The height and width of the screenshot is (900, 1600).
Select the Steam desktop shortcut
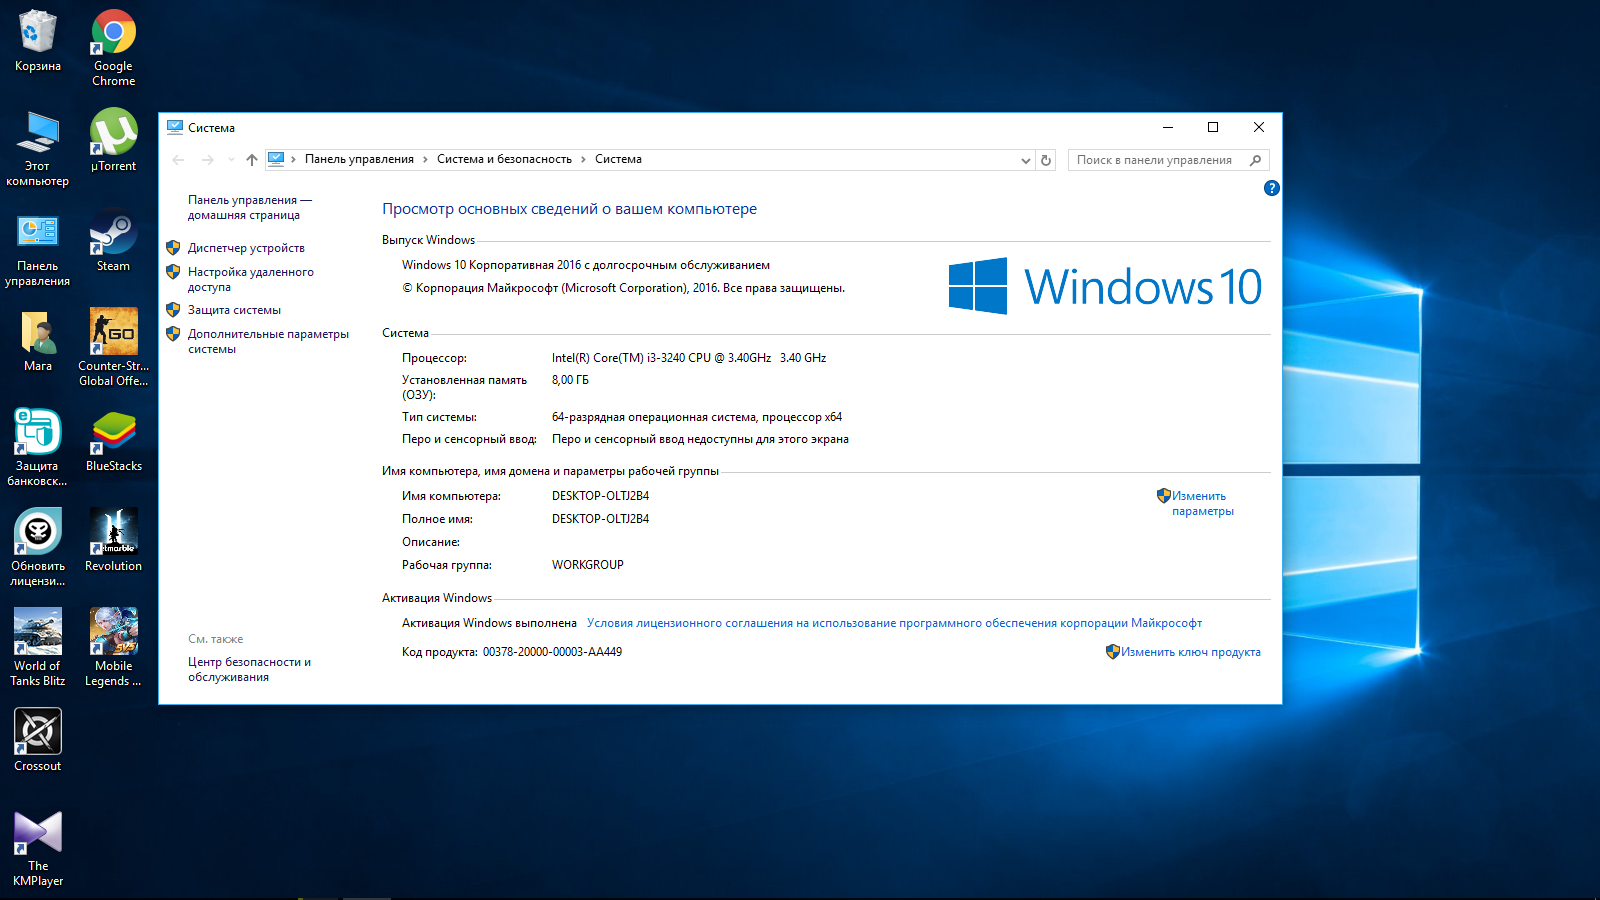(113, 241)
